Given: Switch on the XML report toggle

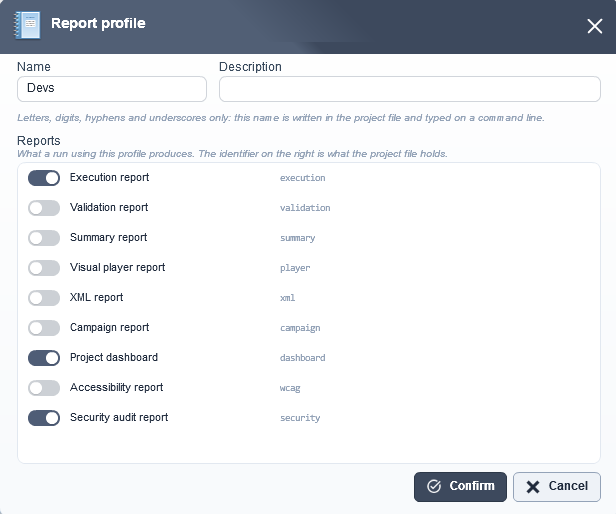Looking at the screenshot, I should coord(44,298).
